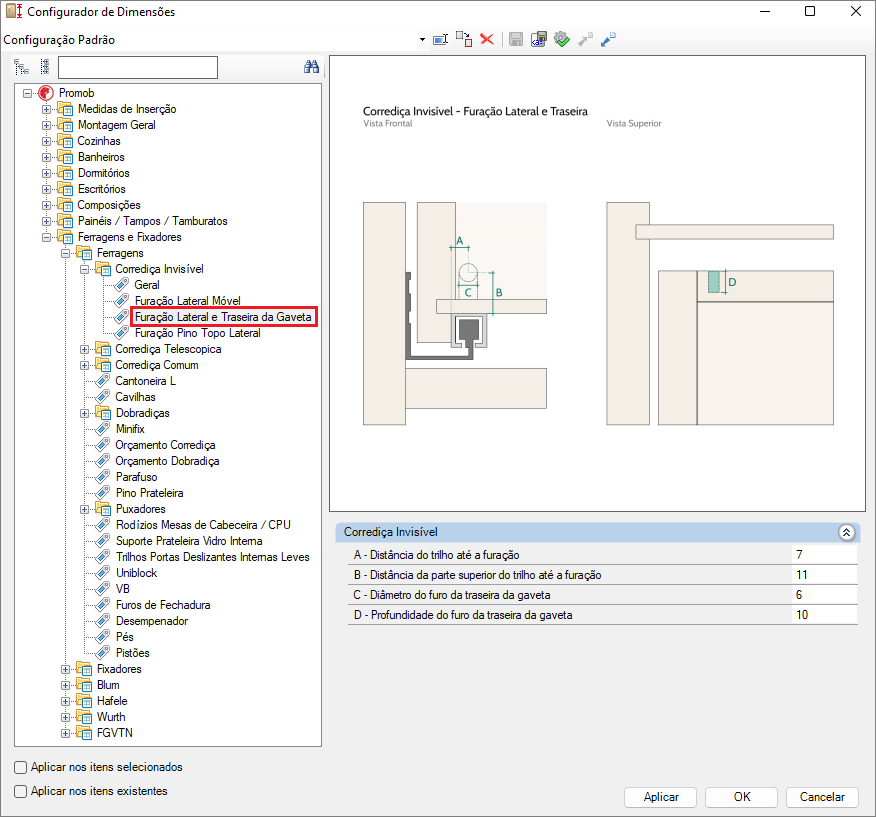Click the tag icon beside Furação Lateral Móvel
This screenshot has height=817, width=876.
click(x=121, y=301)
